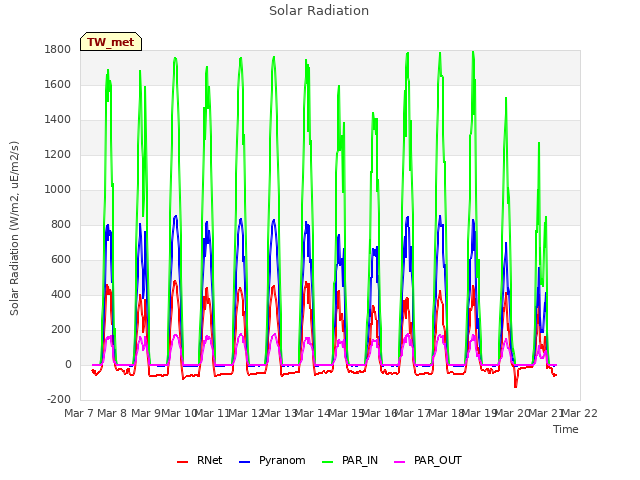The height and width of the screenshot is (480, 640).
Task: Click the 200 y-axis tick label
Action: 61,330
